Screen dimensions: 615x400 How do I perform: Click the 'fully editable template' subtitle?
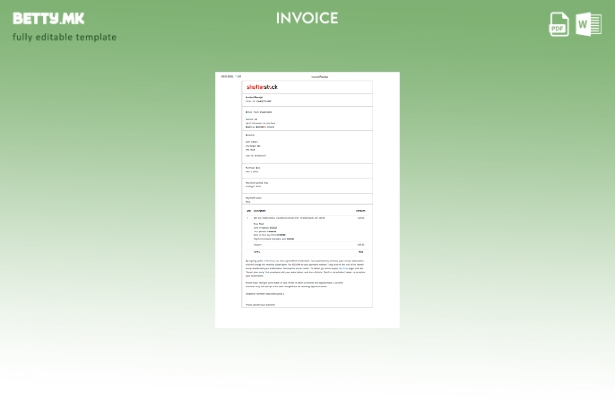tap(64, 37)
